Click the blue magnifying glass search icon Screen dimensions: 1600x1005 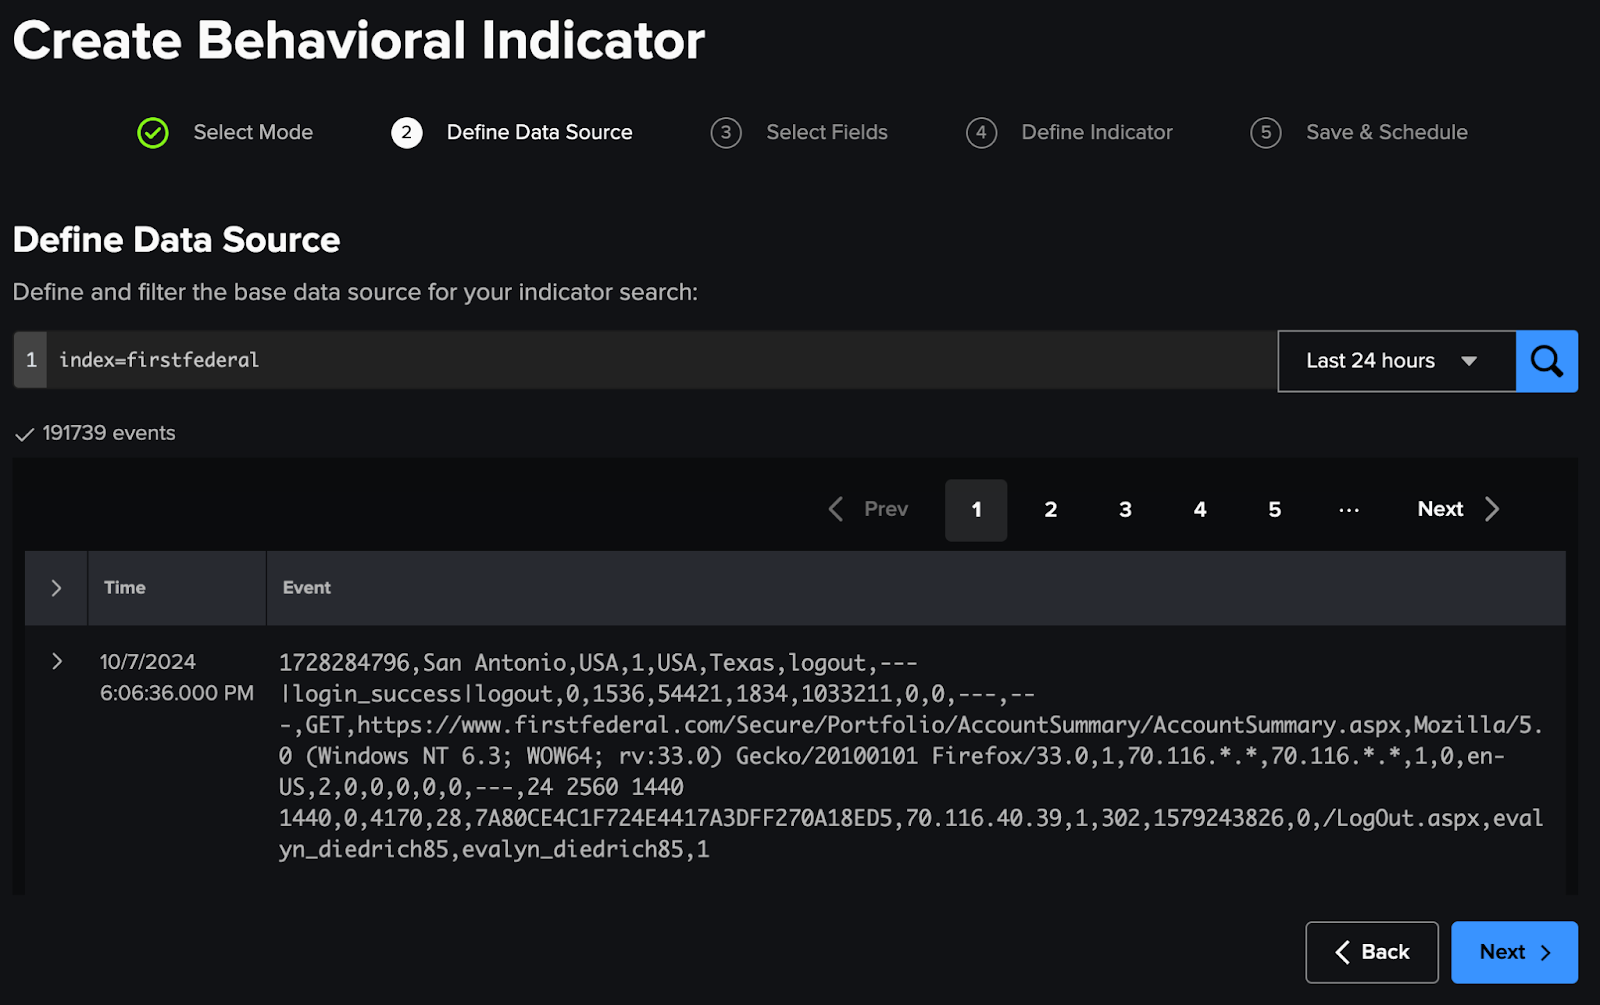pyautogui.click(x=1546, y=361)
